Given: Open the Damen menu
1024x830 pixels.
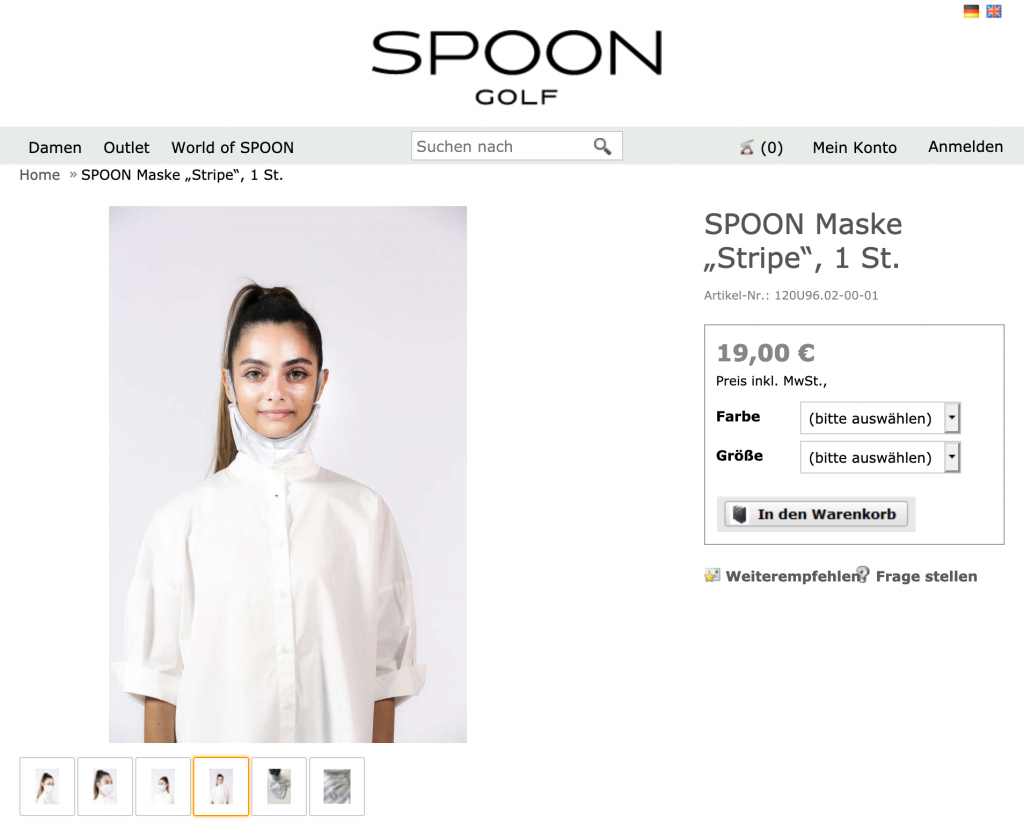Looking at the screenshot, I should click(55, 148).
